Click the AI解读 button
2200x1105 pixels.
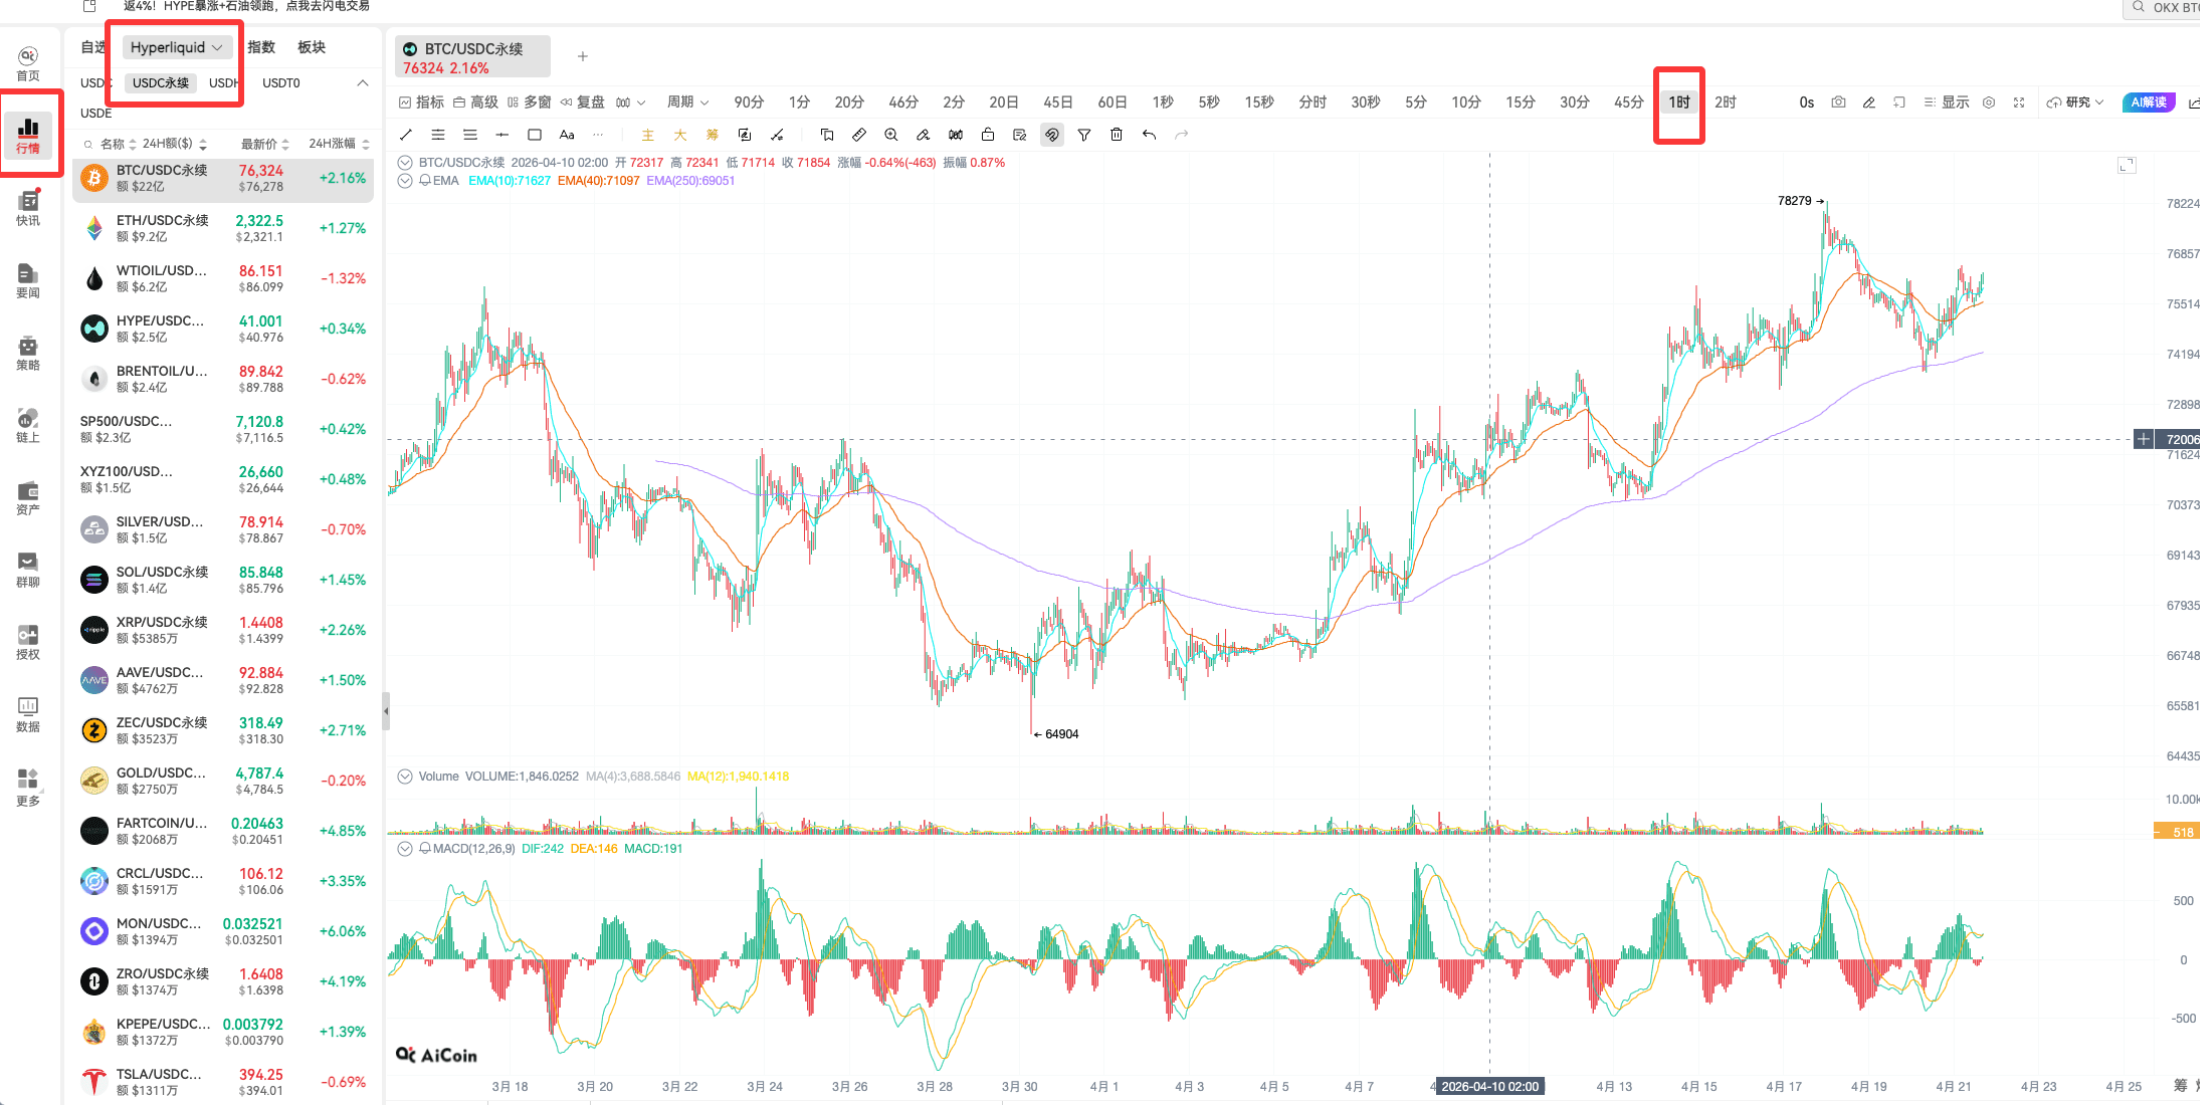(2147, 101)
